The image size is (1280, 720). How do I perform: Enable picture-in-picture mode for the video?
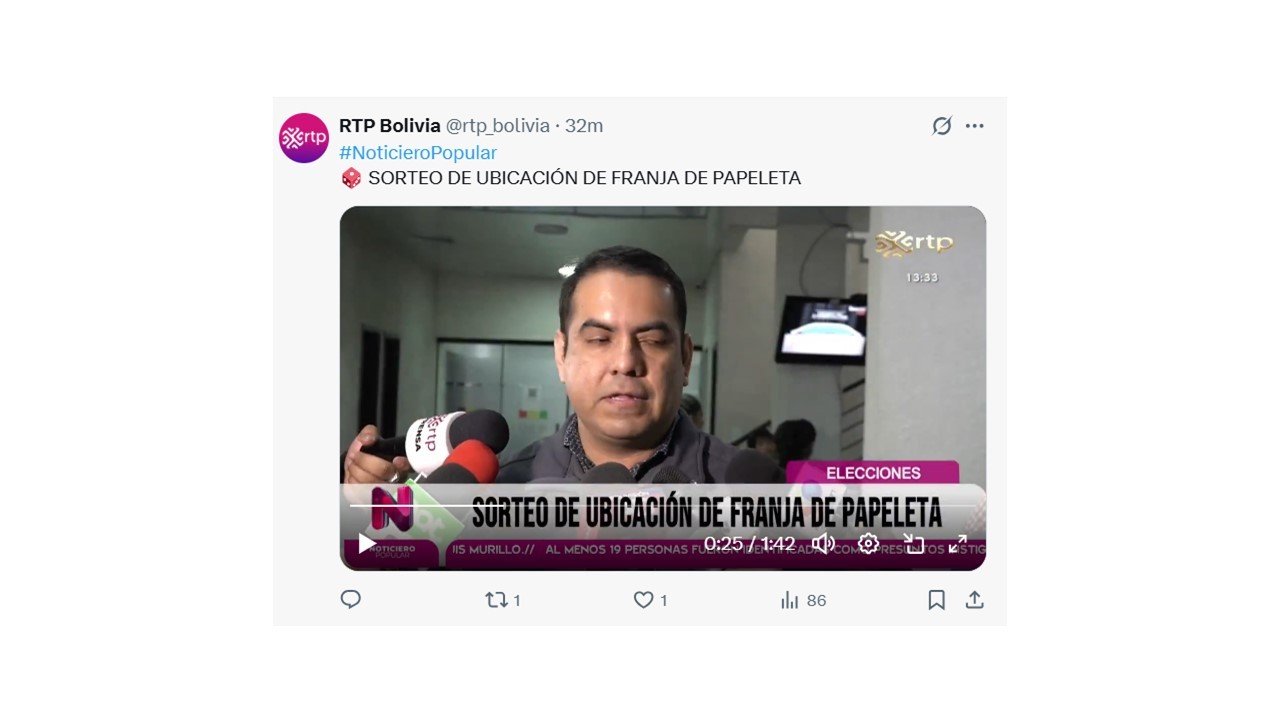[913, 544]
